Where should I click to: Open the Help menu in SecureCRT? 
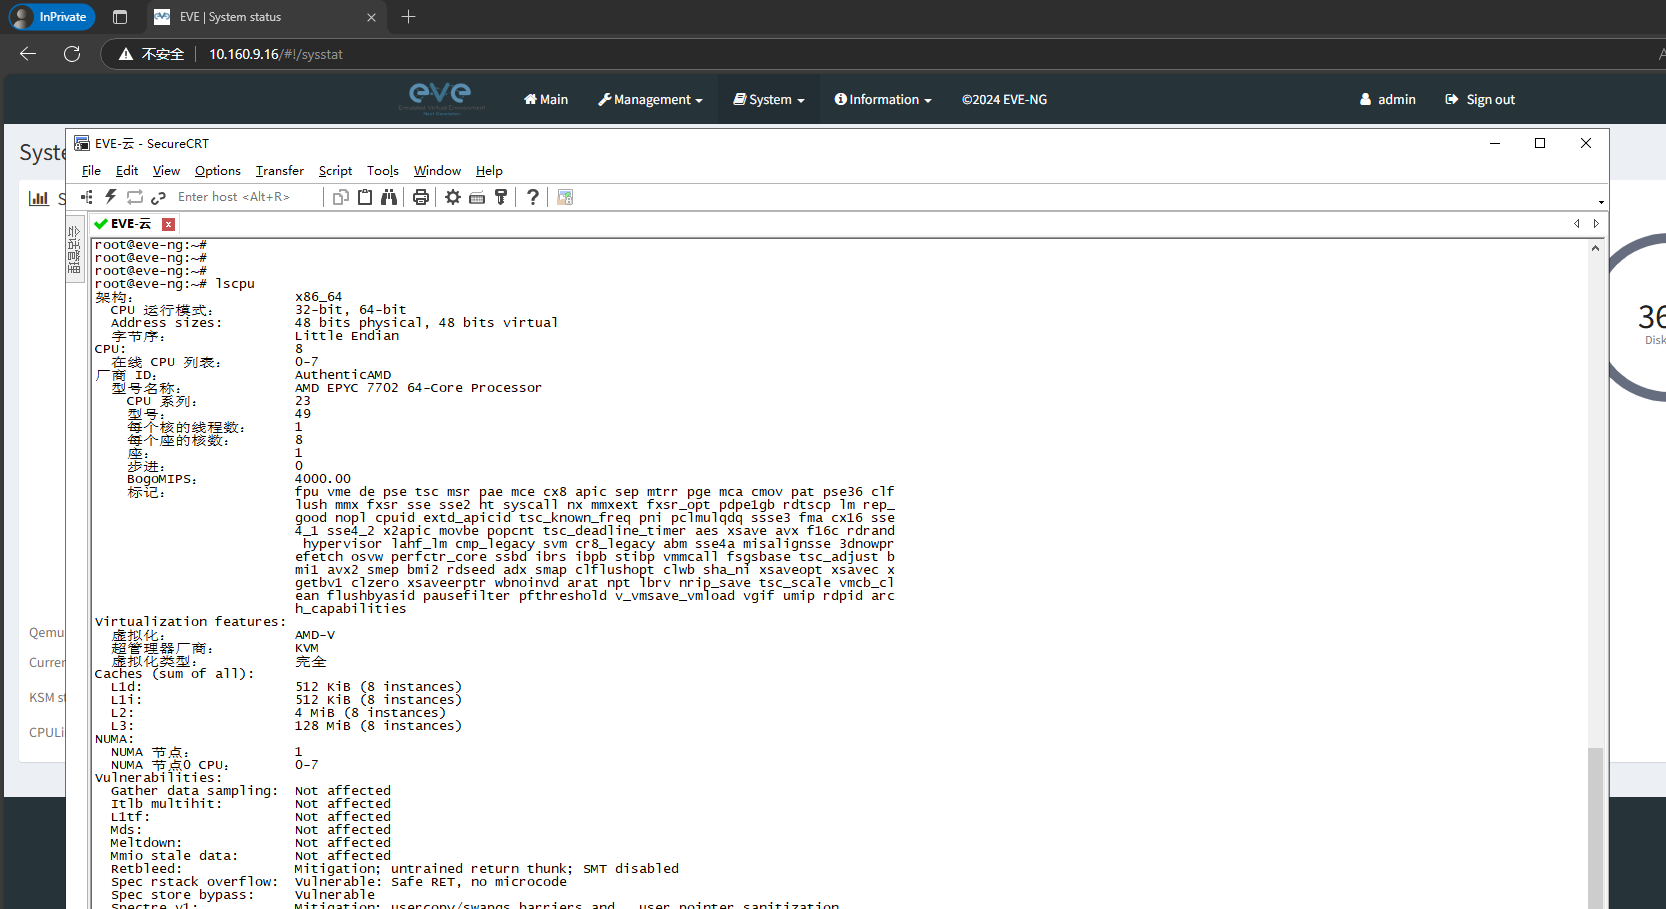tap(489, 171)
